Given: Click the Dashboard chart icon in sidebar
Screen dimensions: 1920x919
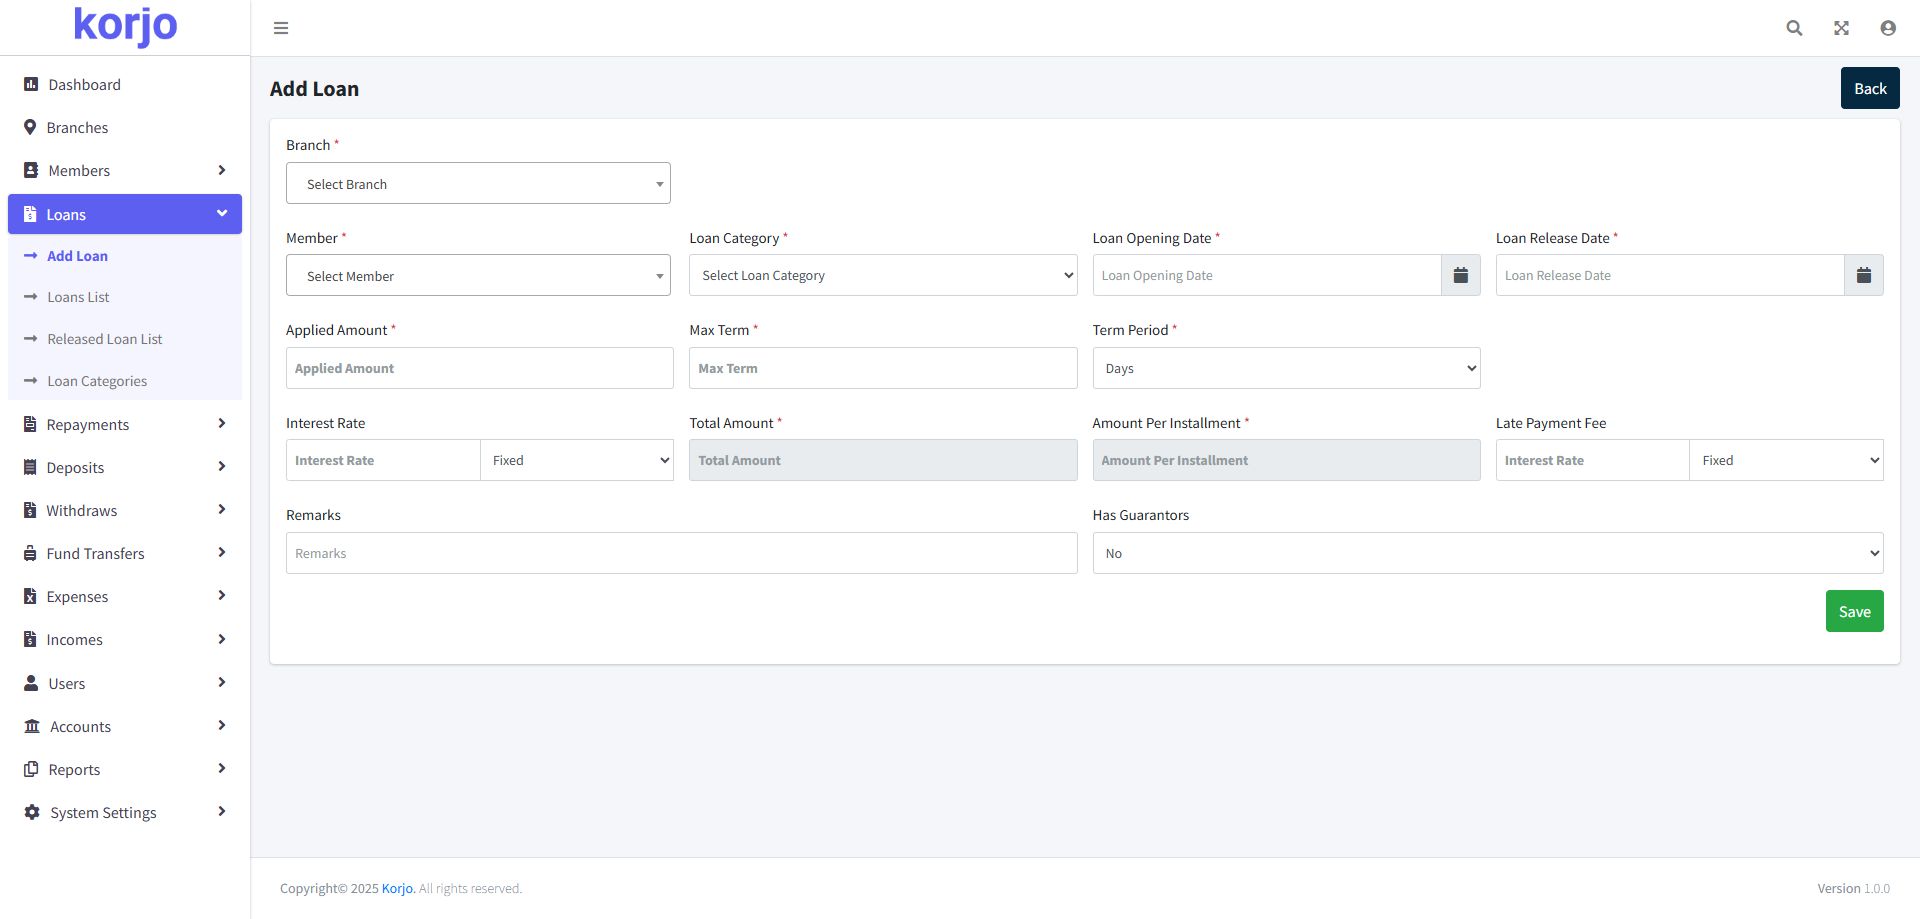Looking at the screenshot, I should tap(31, 85).
